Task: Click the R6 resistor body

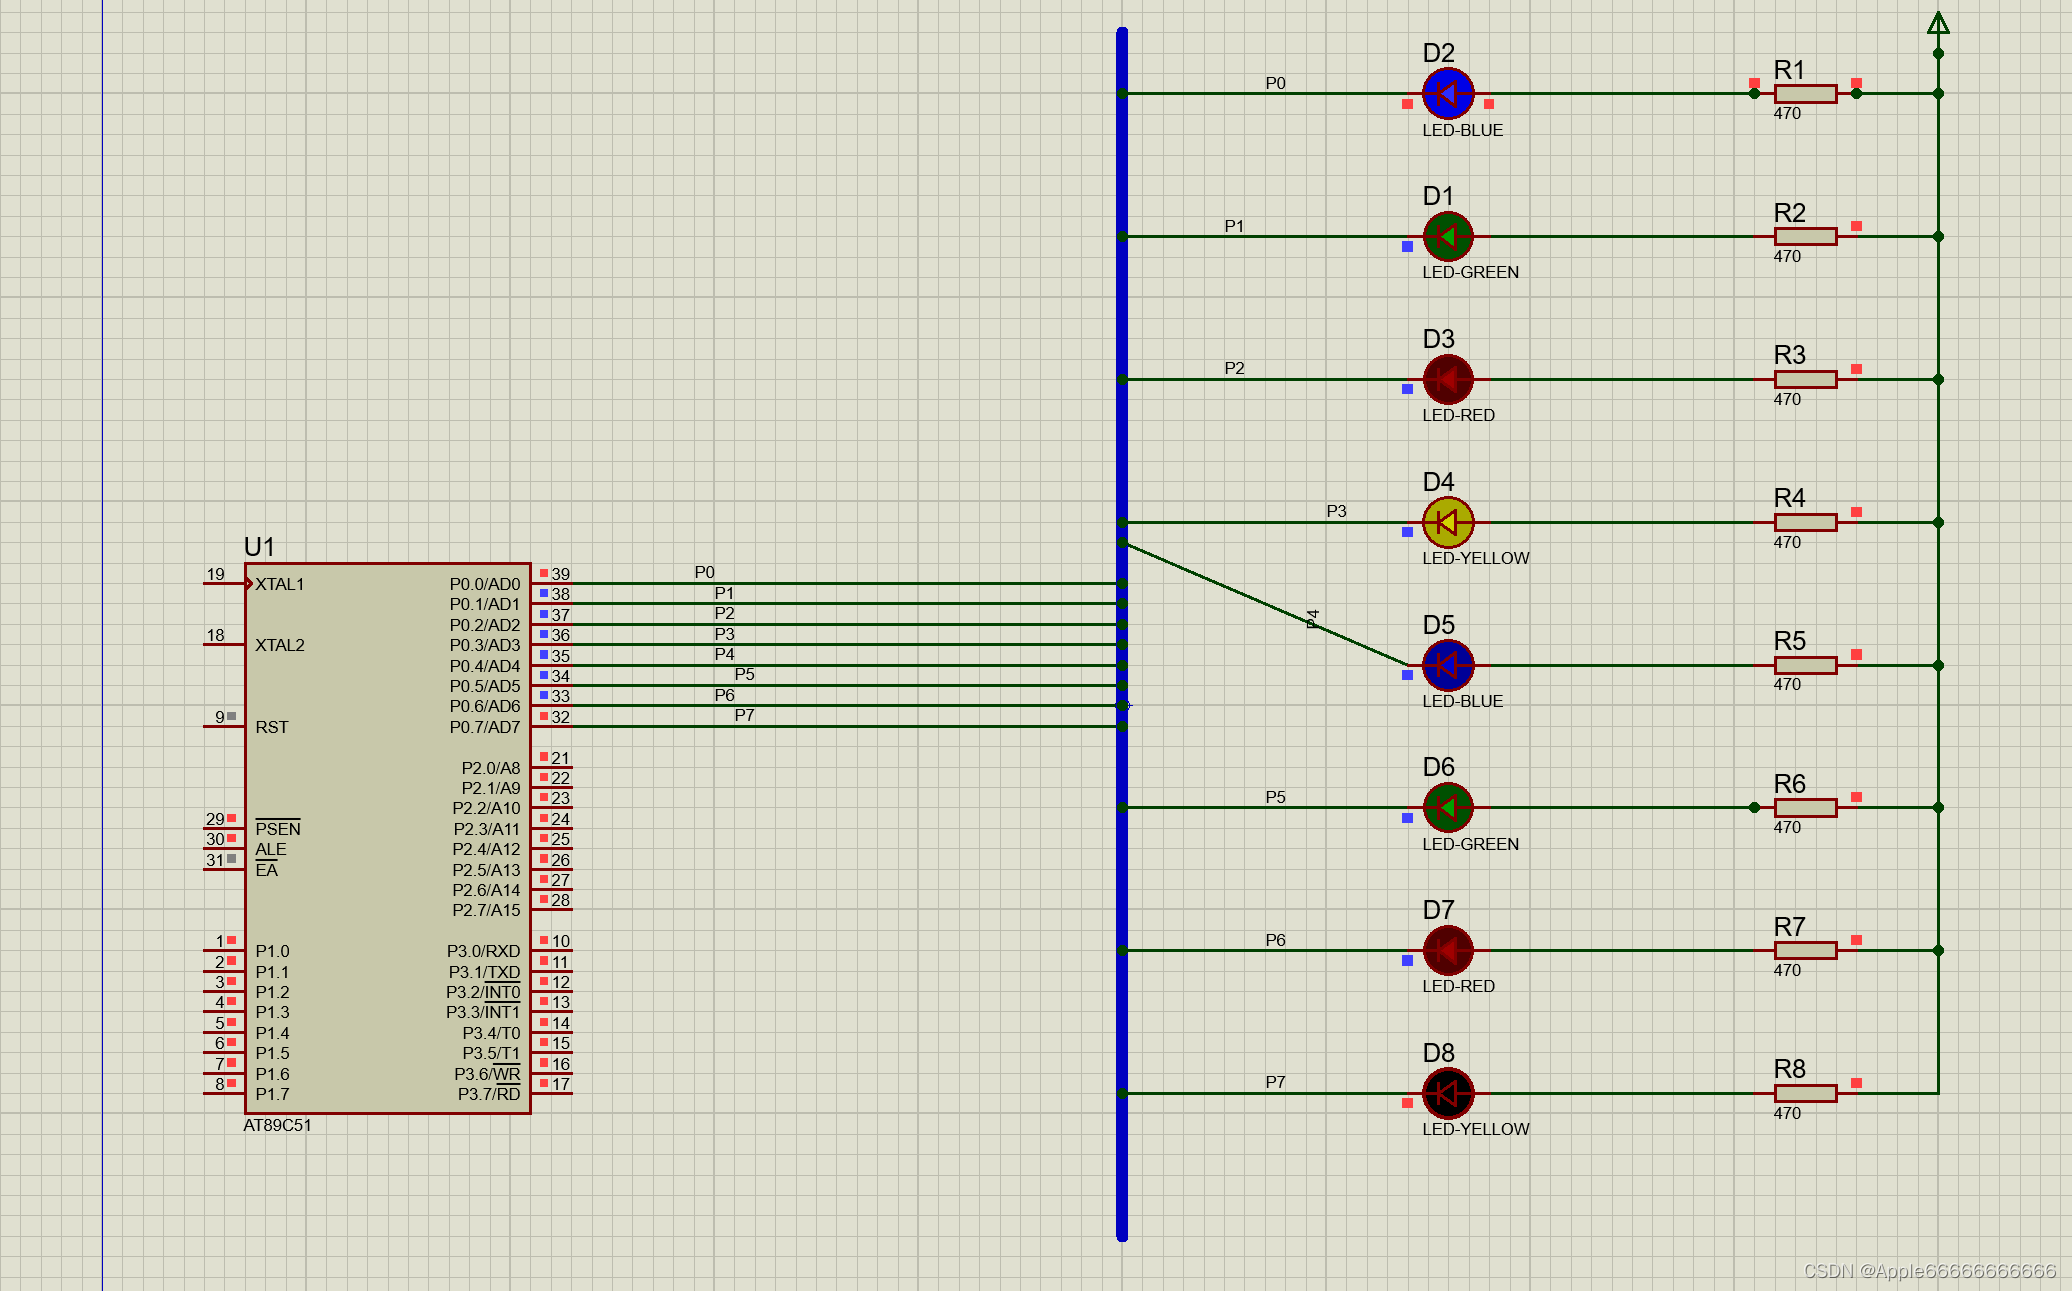Action: pyautogui.click(x=1805, y=807)
